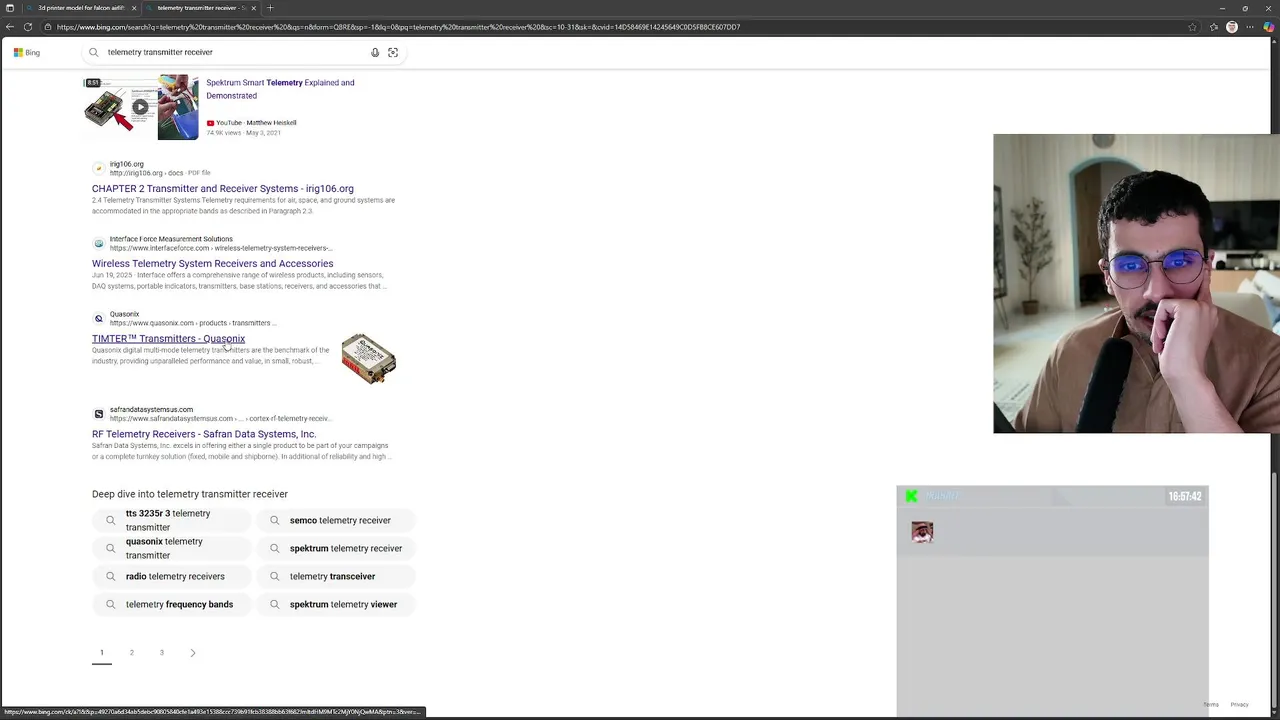
Task: Click search icon beside 'semco telemetry receiver'
Action: [275, 520]
